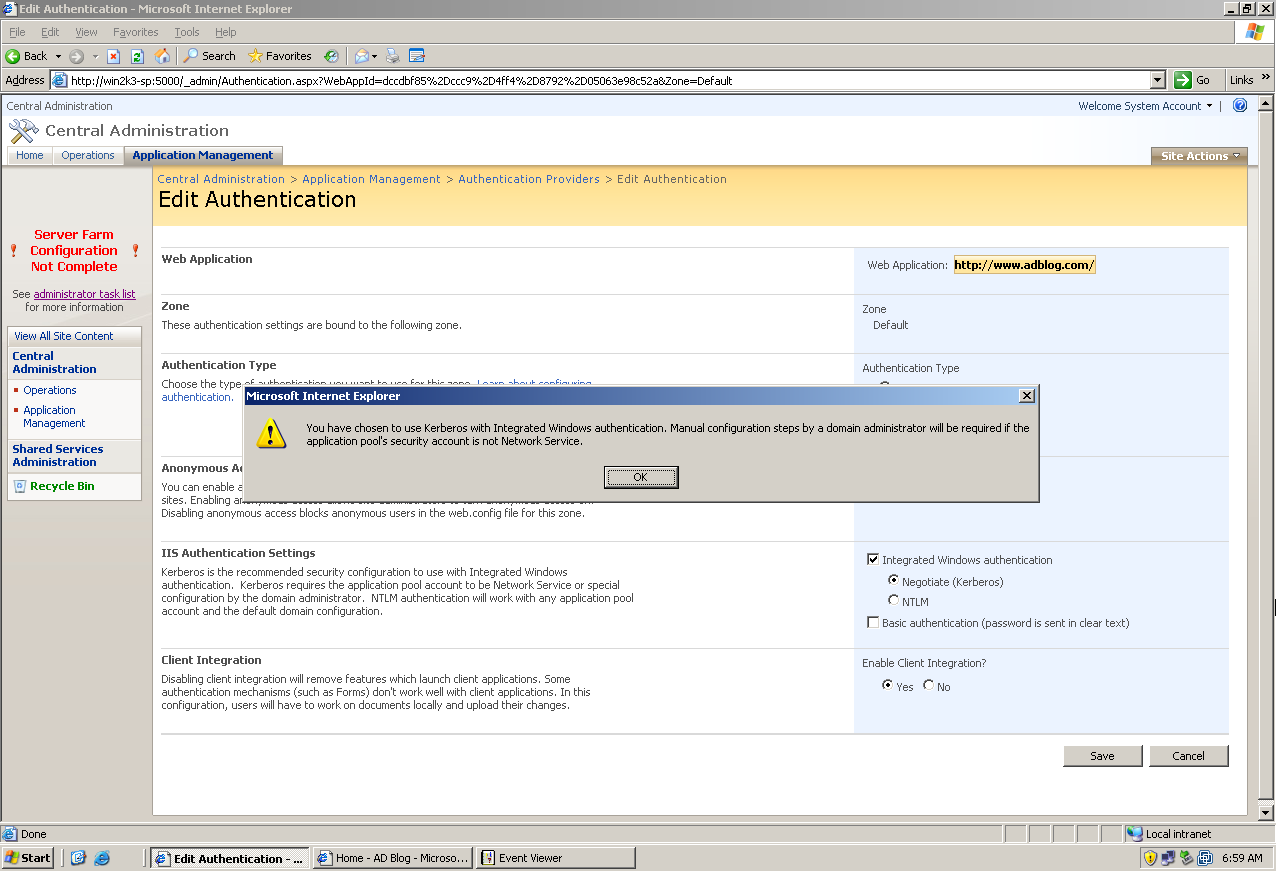Screen dimensions: 1276x871
Task: Print the Edit Authentication page
Action: click(x=392, y=55)
